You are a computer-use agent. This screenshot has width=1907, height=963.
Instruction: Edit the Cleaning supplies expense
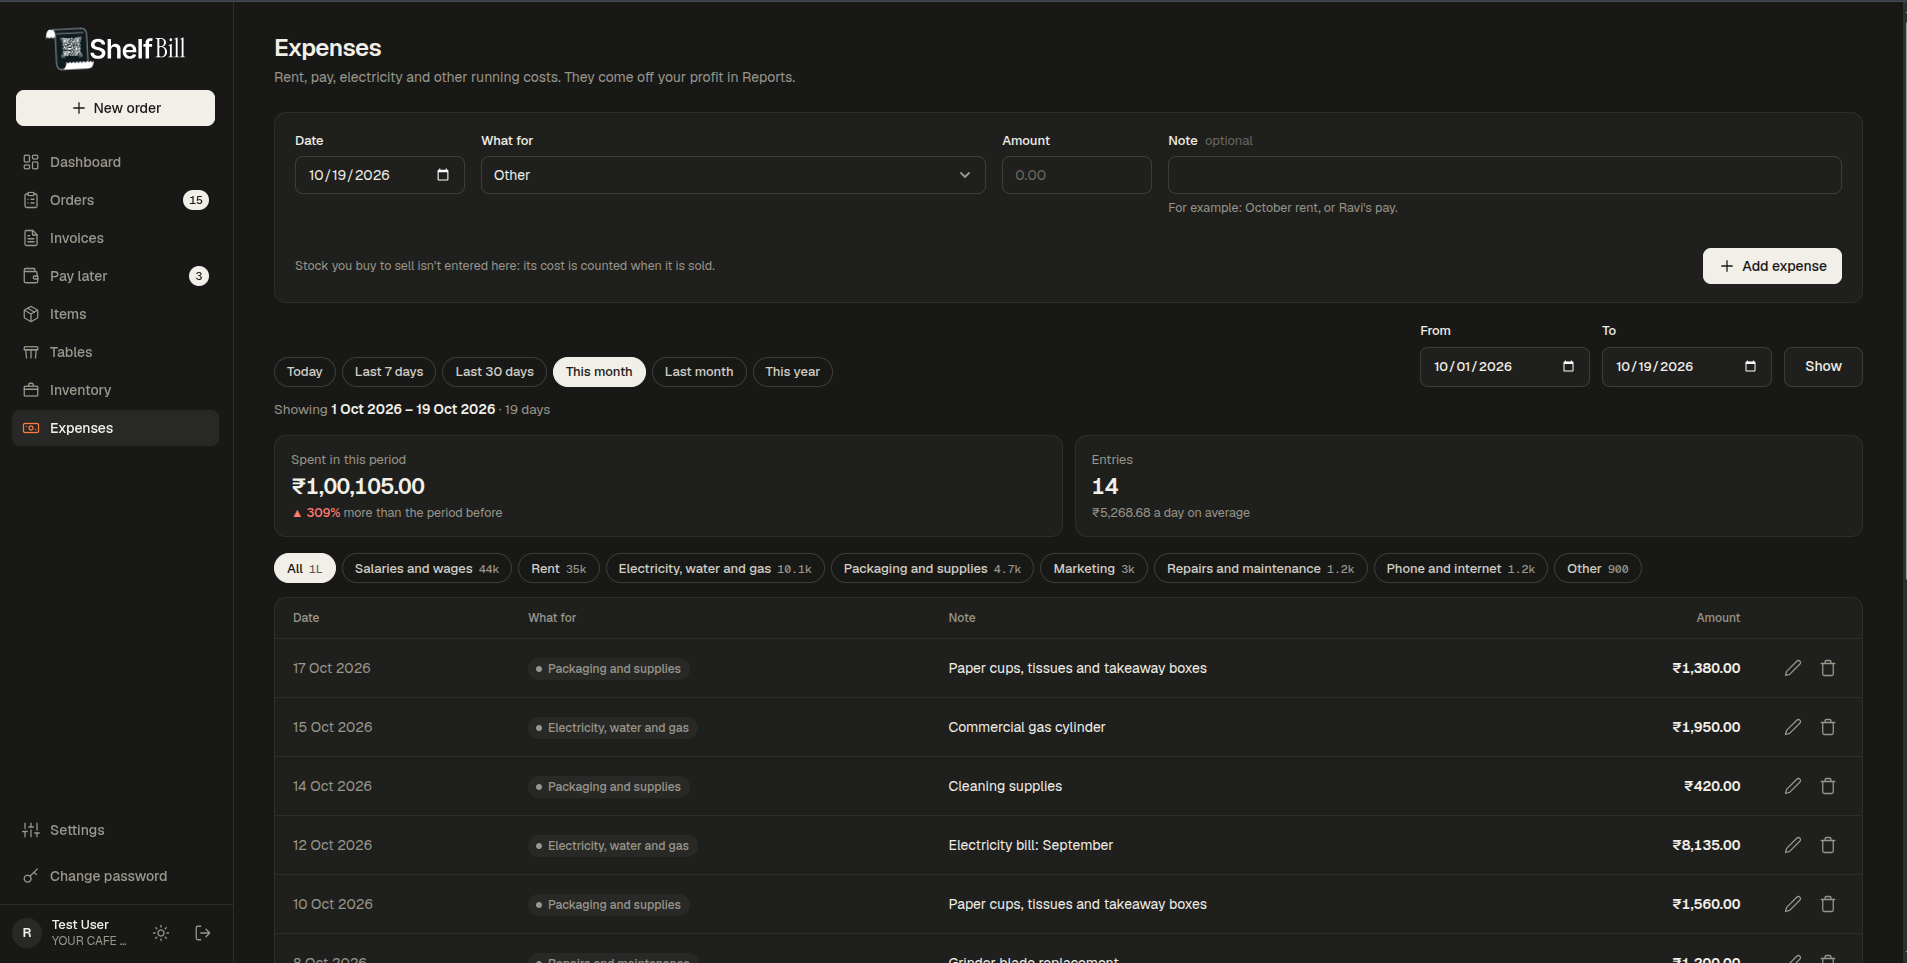pos(1793,786)
